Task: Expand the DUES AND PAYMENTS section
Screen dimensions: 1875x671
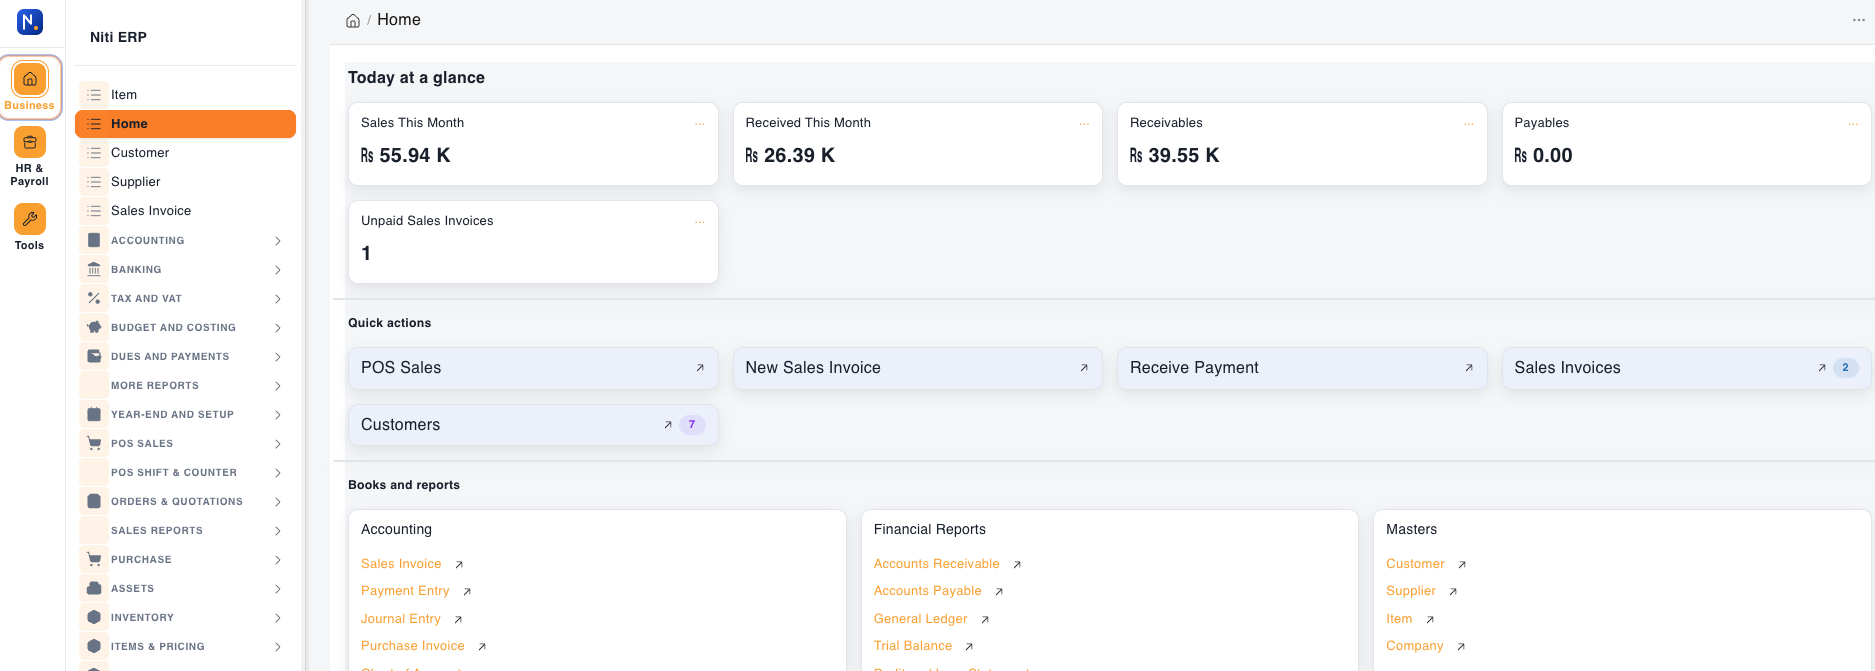Action: point(186,356)
